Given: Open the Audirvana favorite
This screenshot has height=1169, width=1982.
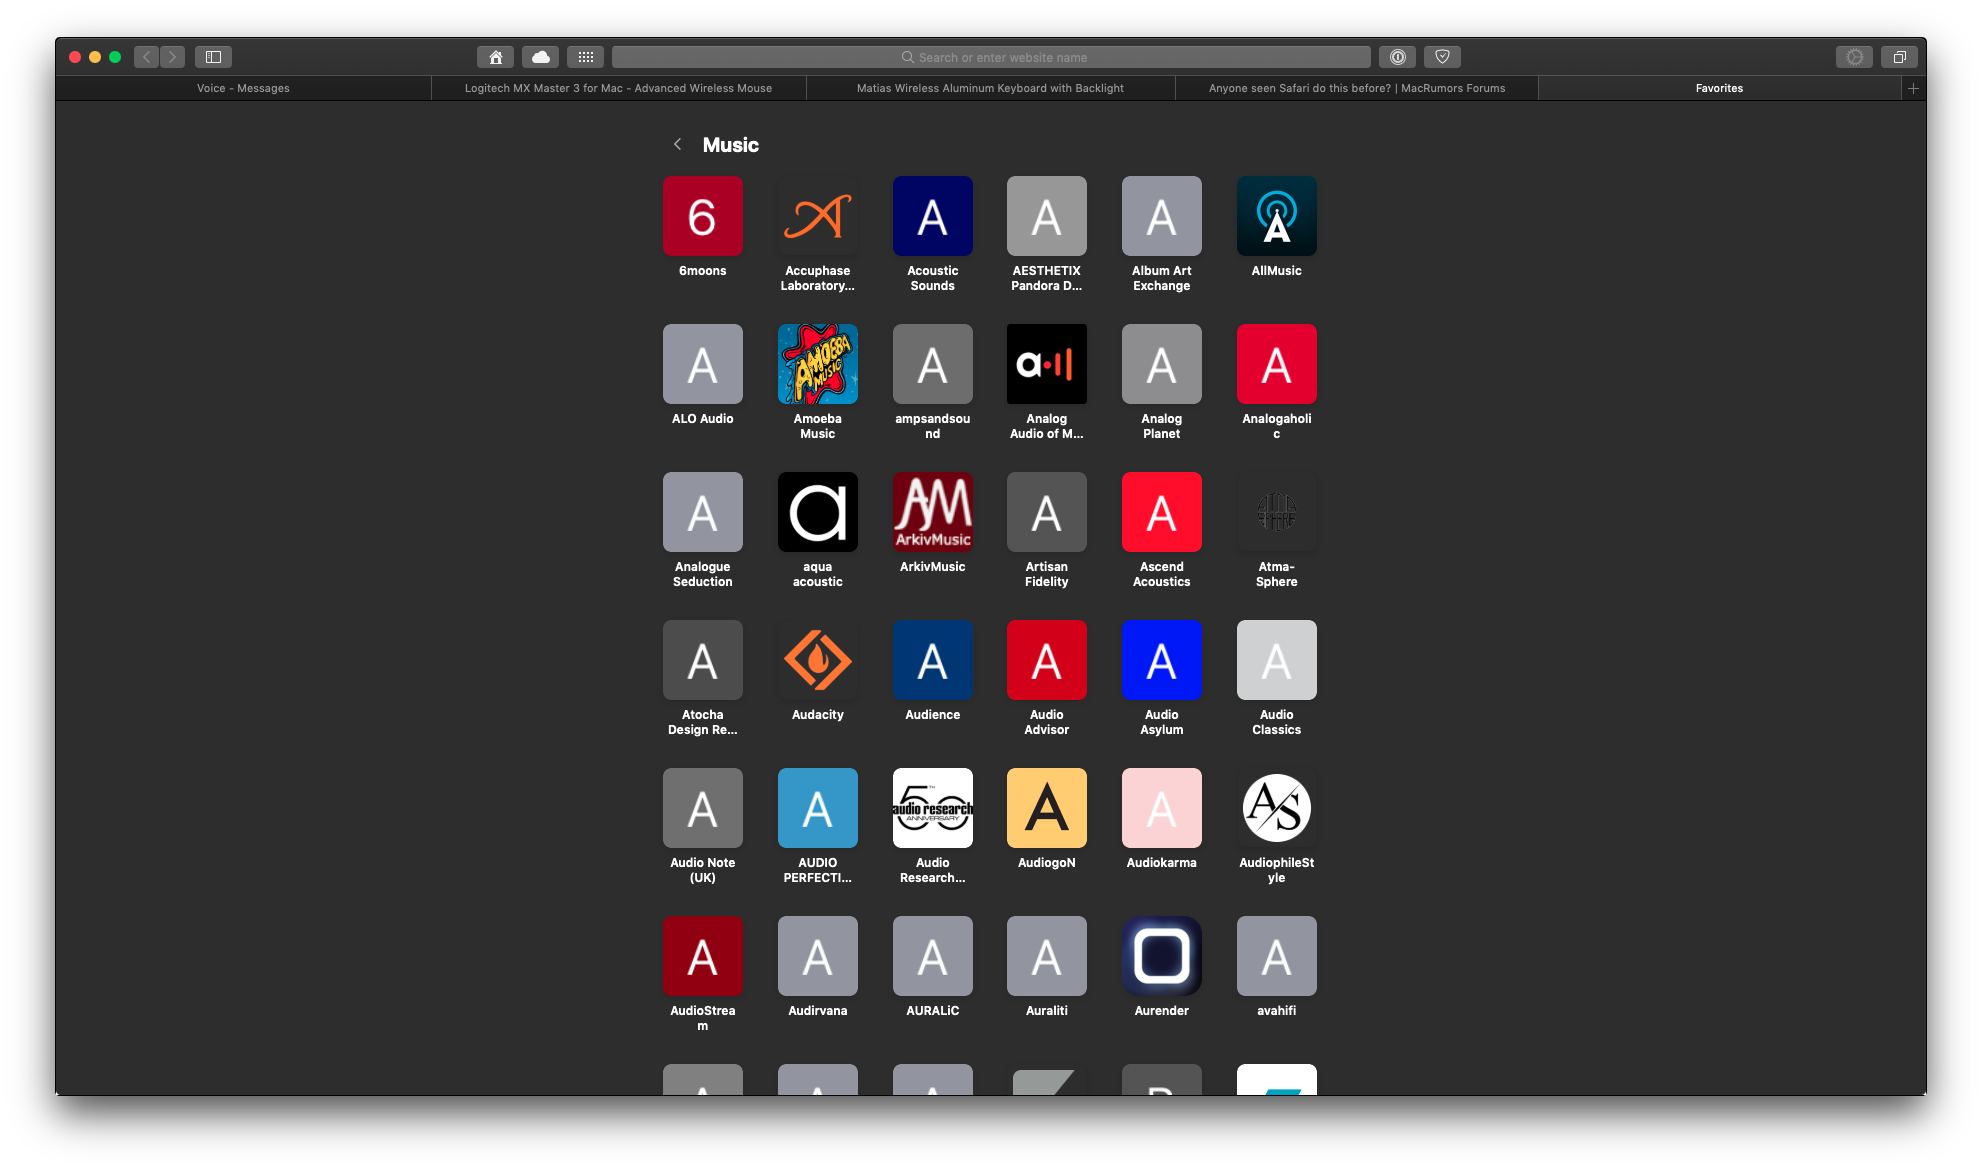Looking at the screenshot, I should click(817, 956).
